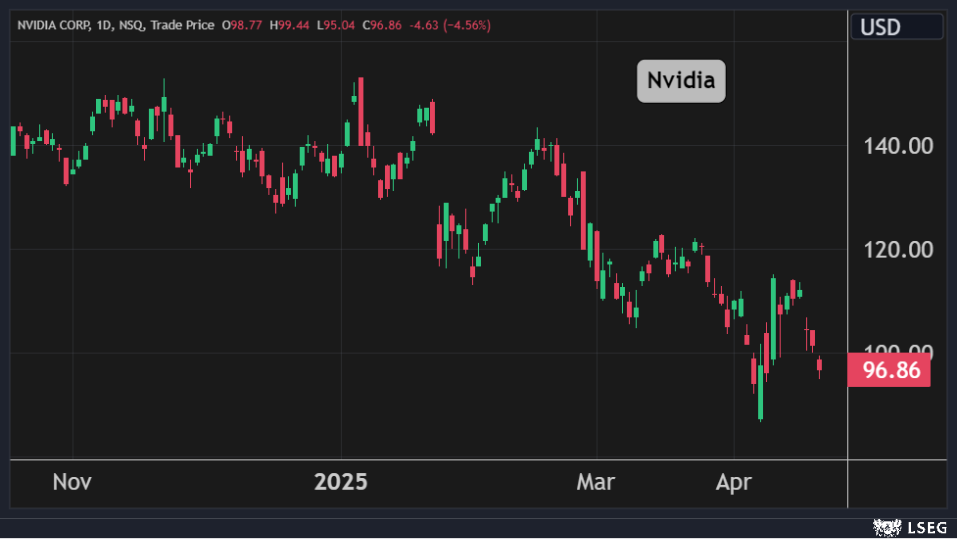Viewport: 957px width, 539px height.
Task: Click the 140.00 price axis label
Action: [x=898, y=146]
